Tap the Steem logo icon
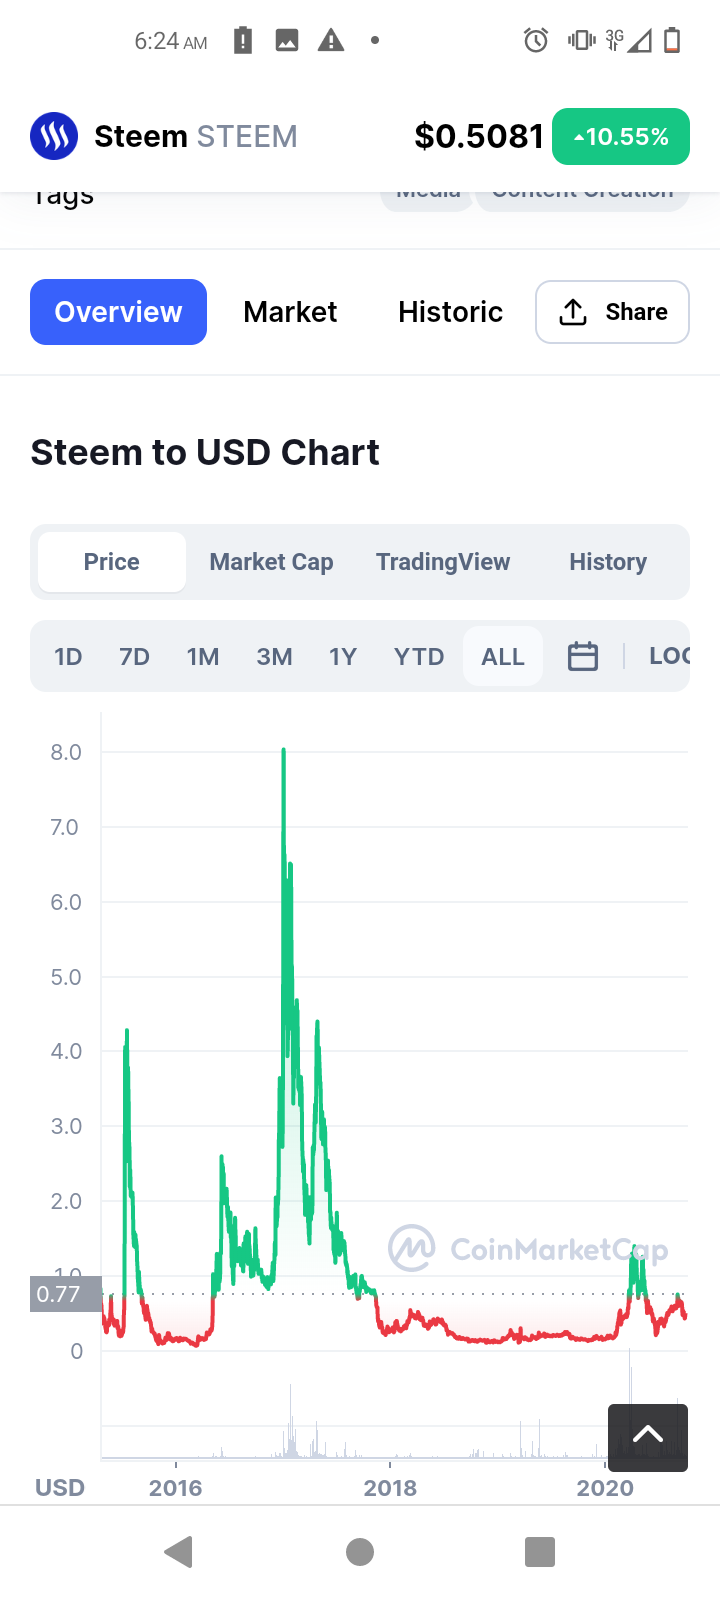Screen dimensions: 720x1600 (x=54, y=136)
